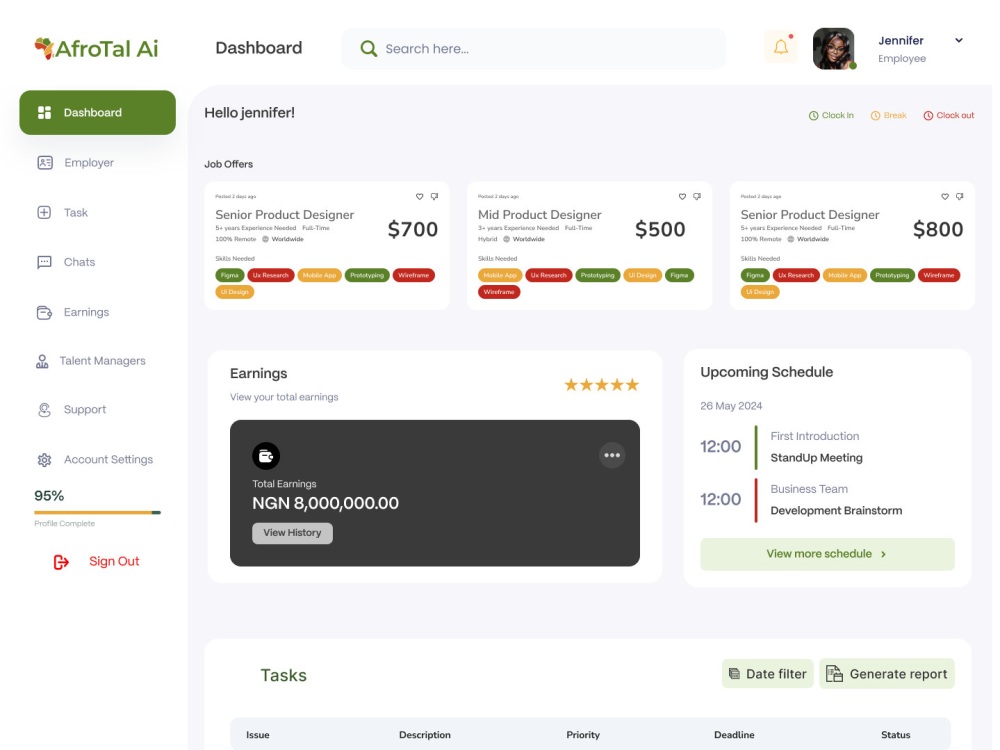This screenshot has height=750, width=1000.
Task: Click the Clock In button
Action: click(831, 115)
